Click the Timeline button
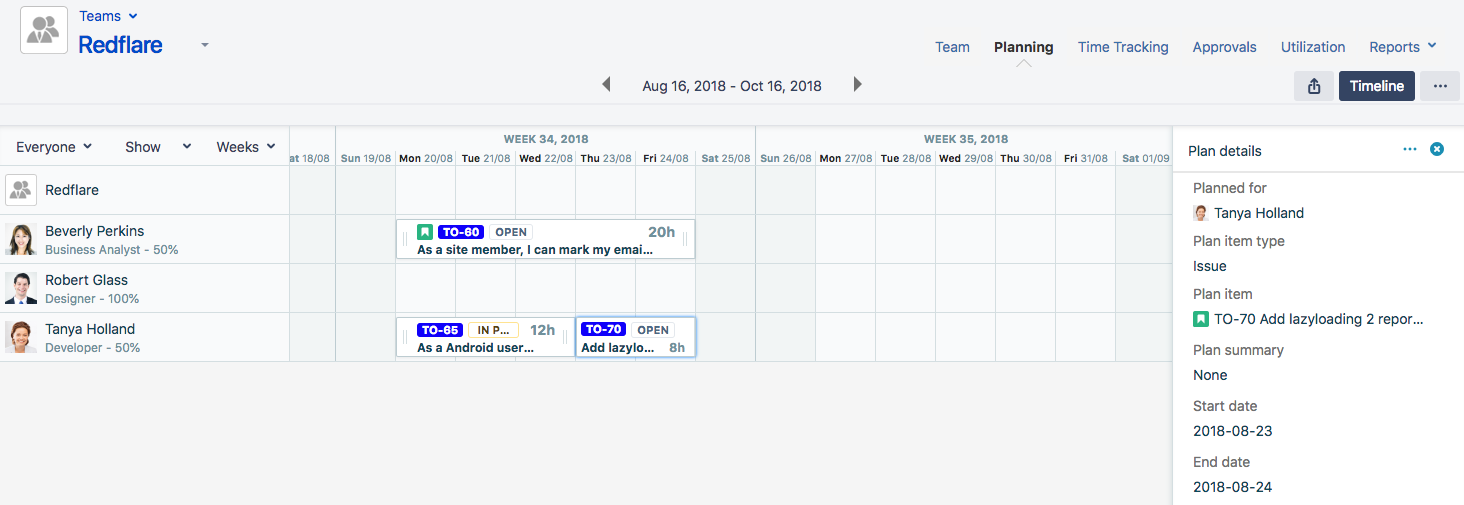 click(1376, 86)
